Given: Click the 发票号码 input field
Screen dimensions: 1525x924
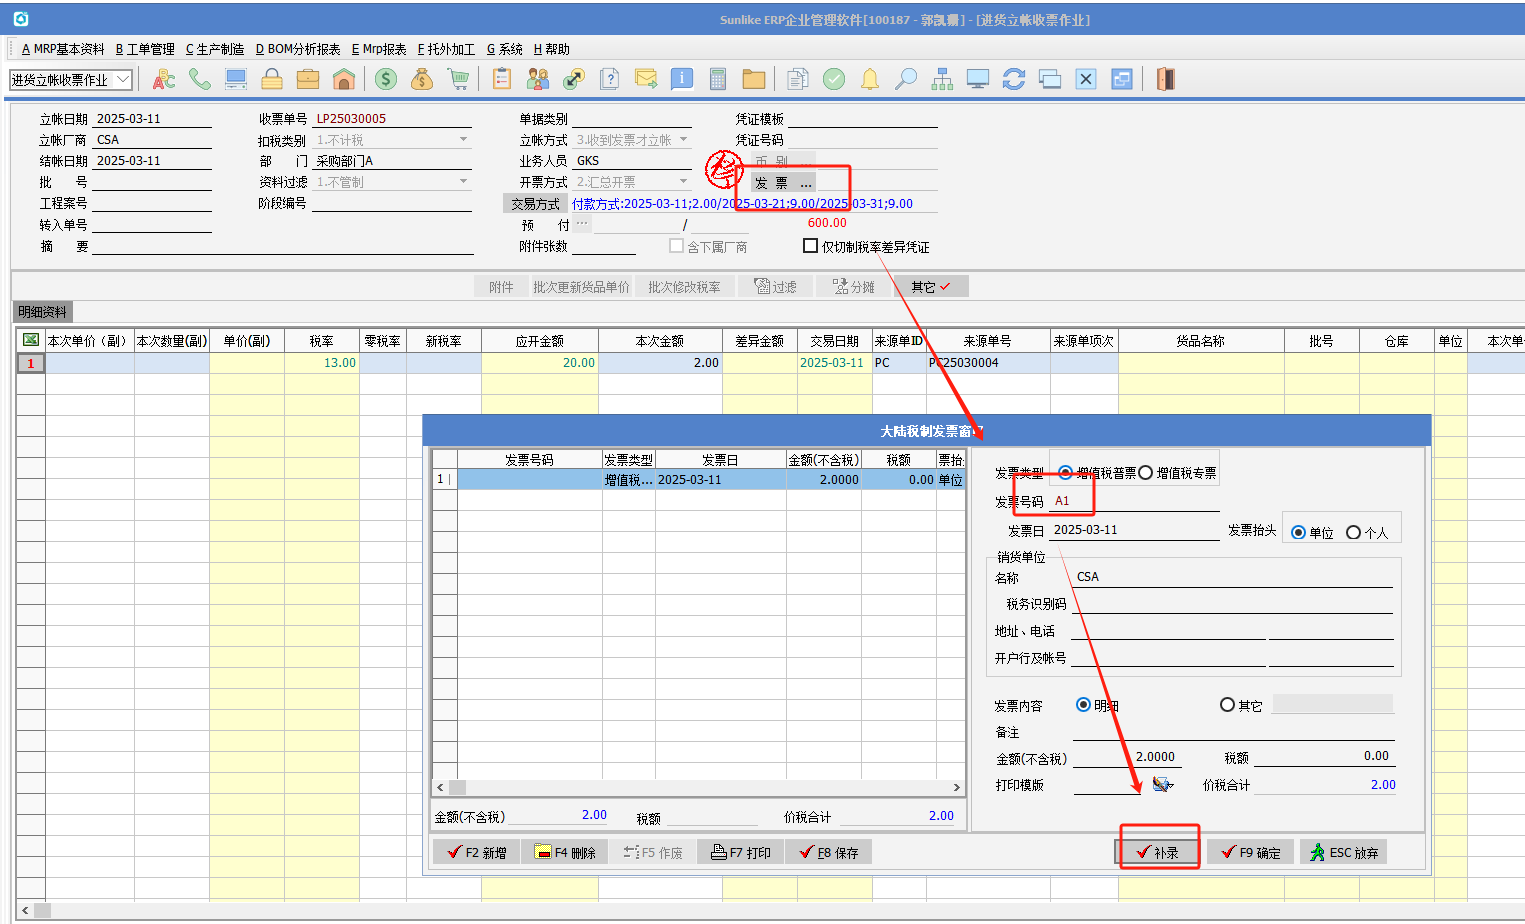Looking at the screenshot, I should pyautogui.click(x=1135, y=502).
